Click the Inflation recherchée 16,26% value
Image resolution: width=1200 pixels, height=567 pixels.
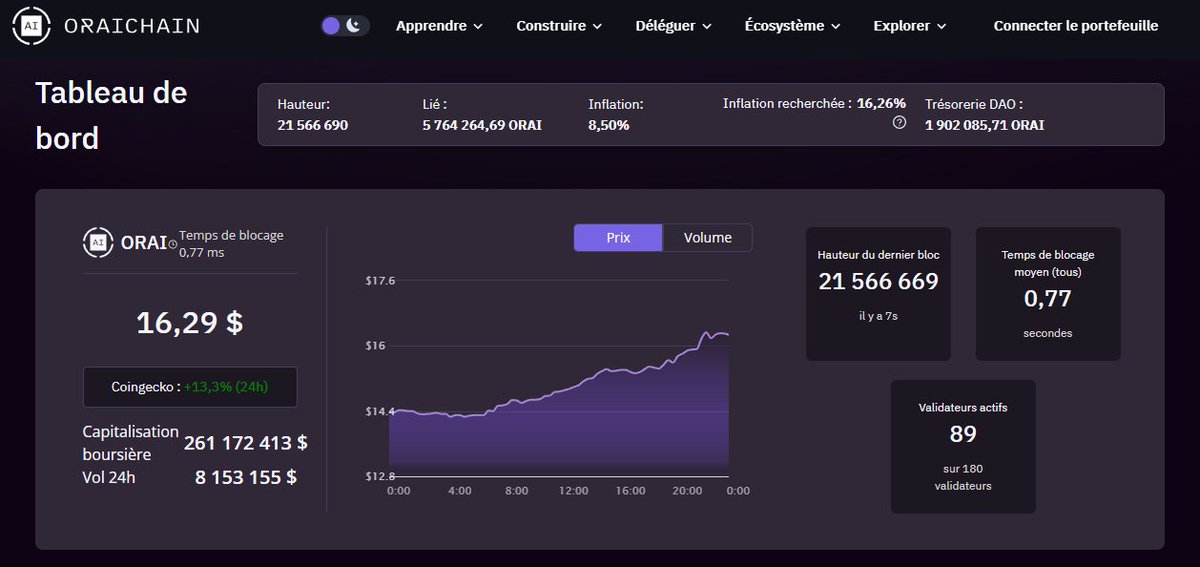click(881, 103)
